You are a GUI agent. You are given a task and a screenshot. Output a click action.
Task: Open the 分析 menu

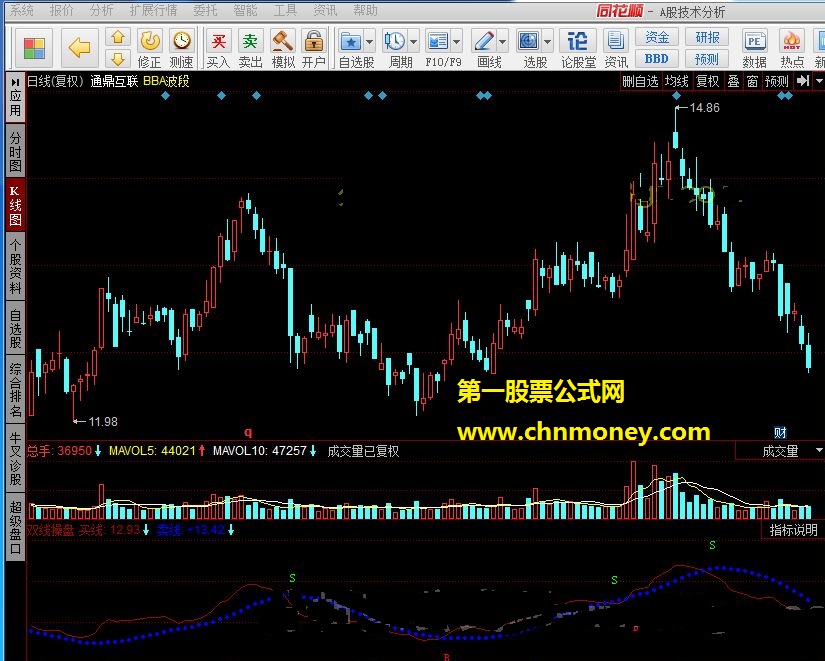[101, 10]
